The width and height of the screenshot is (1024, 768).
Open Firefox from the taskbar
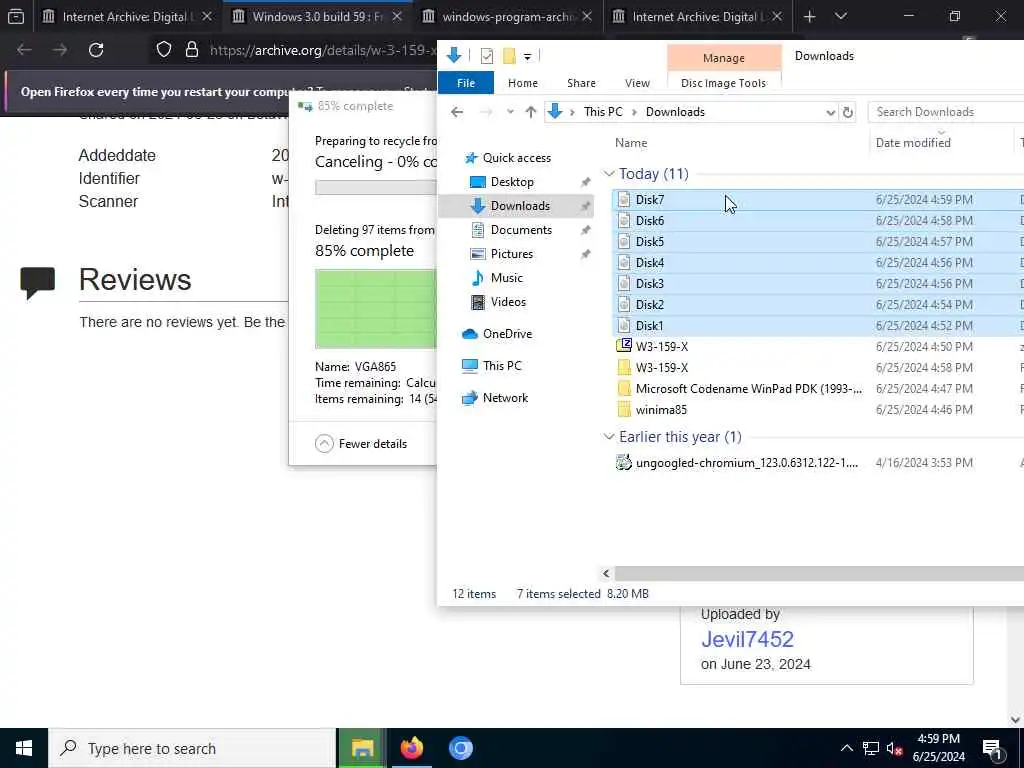[411, 748]
